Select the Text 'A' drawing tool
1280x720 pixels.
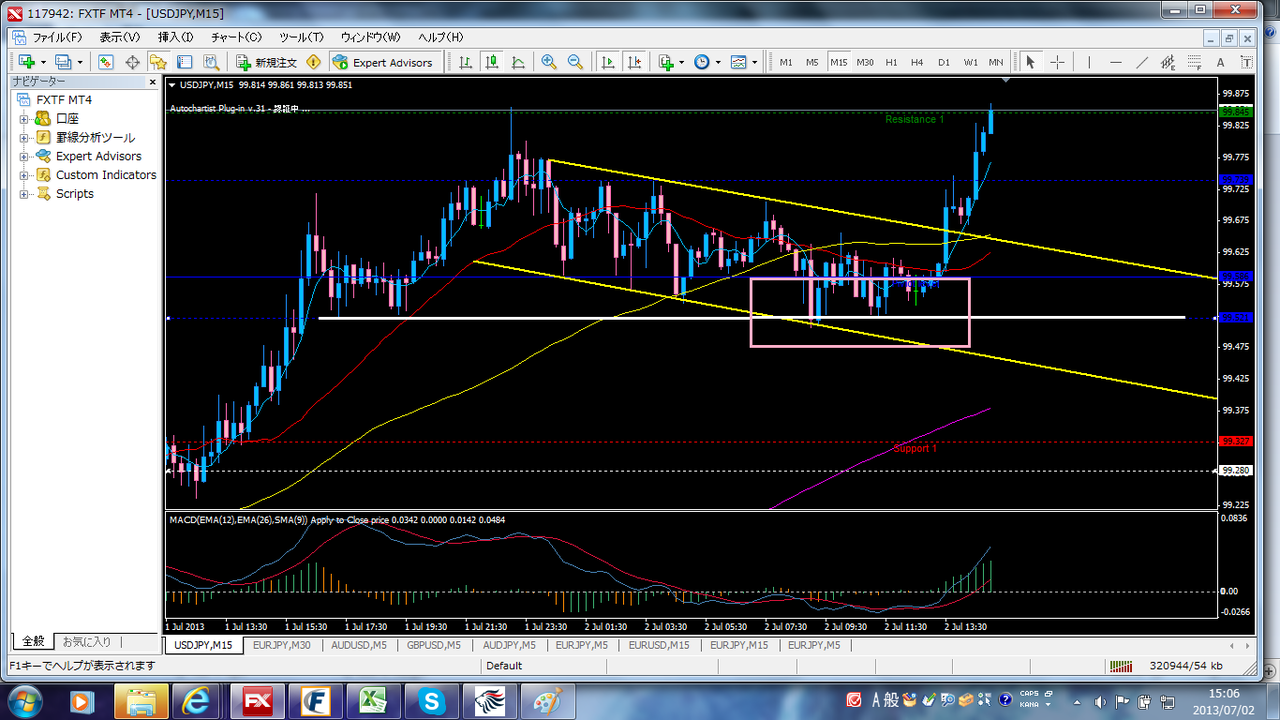coord(1220,62)
